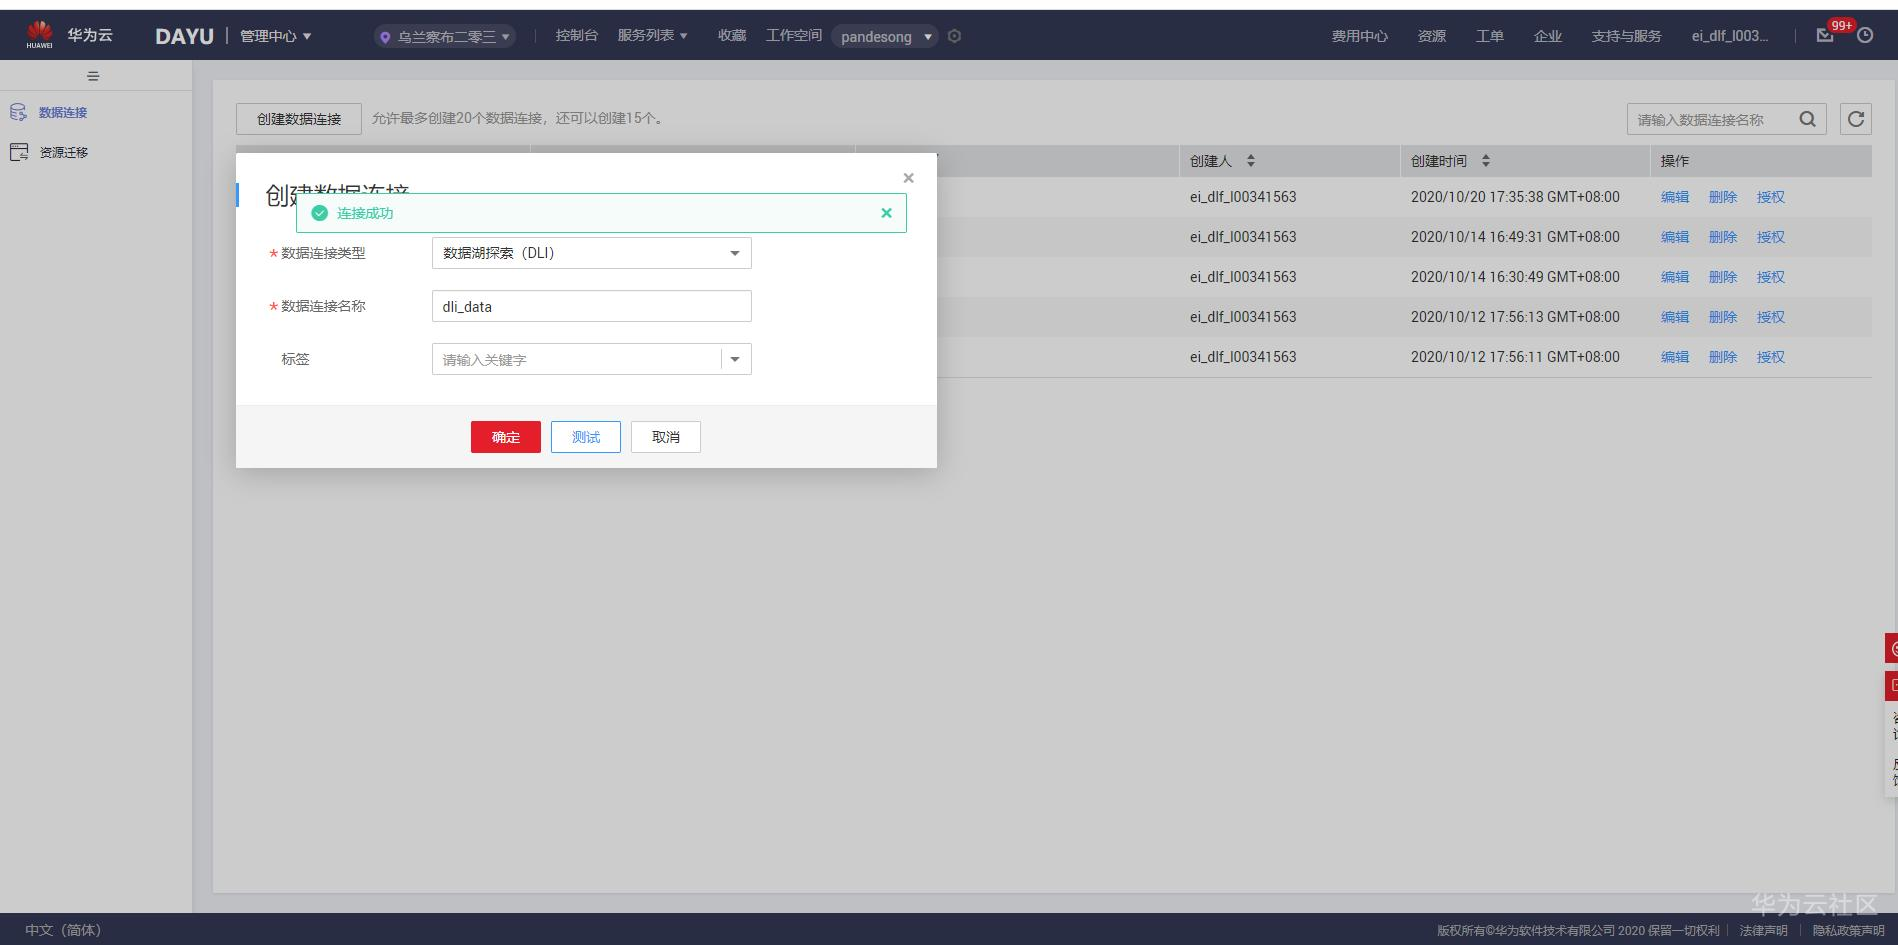The image size is (1898, 945).
Task: Switch language via 中文（简体）
Action: (63, 930)
